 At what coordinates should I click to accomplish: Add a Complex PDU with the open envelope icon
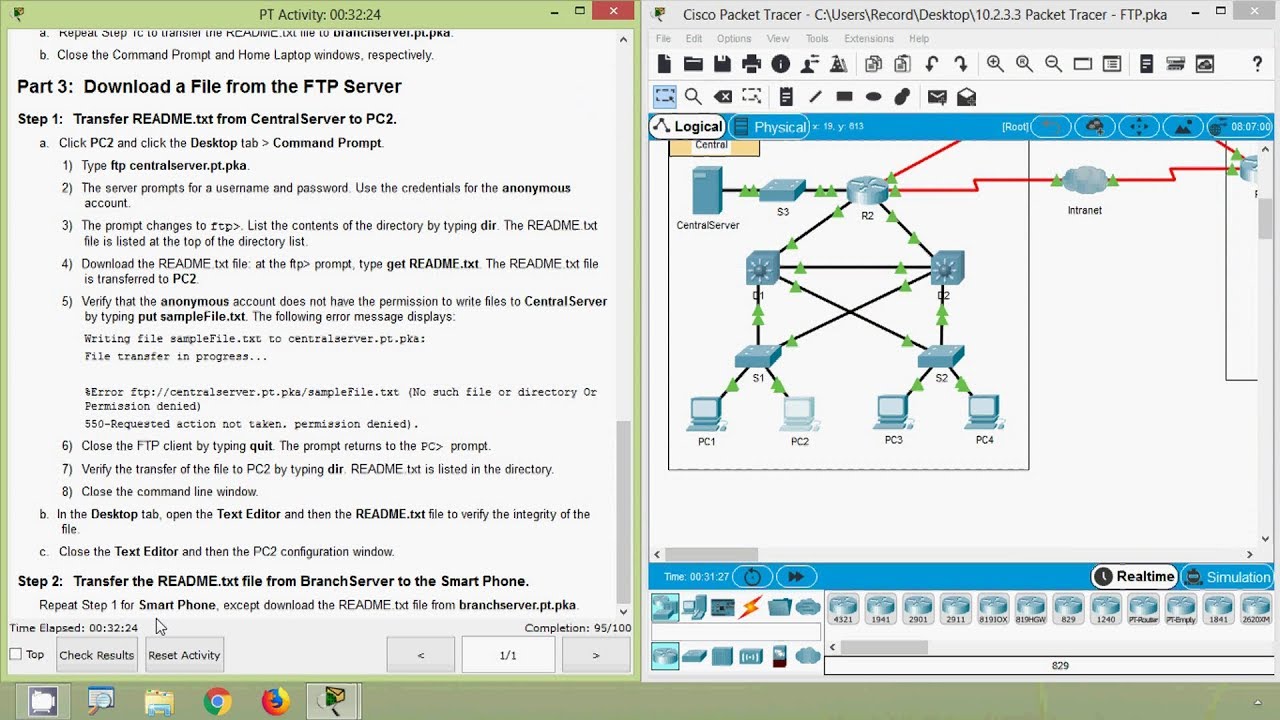click(x=966, y=97)
